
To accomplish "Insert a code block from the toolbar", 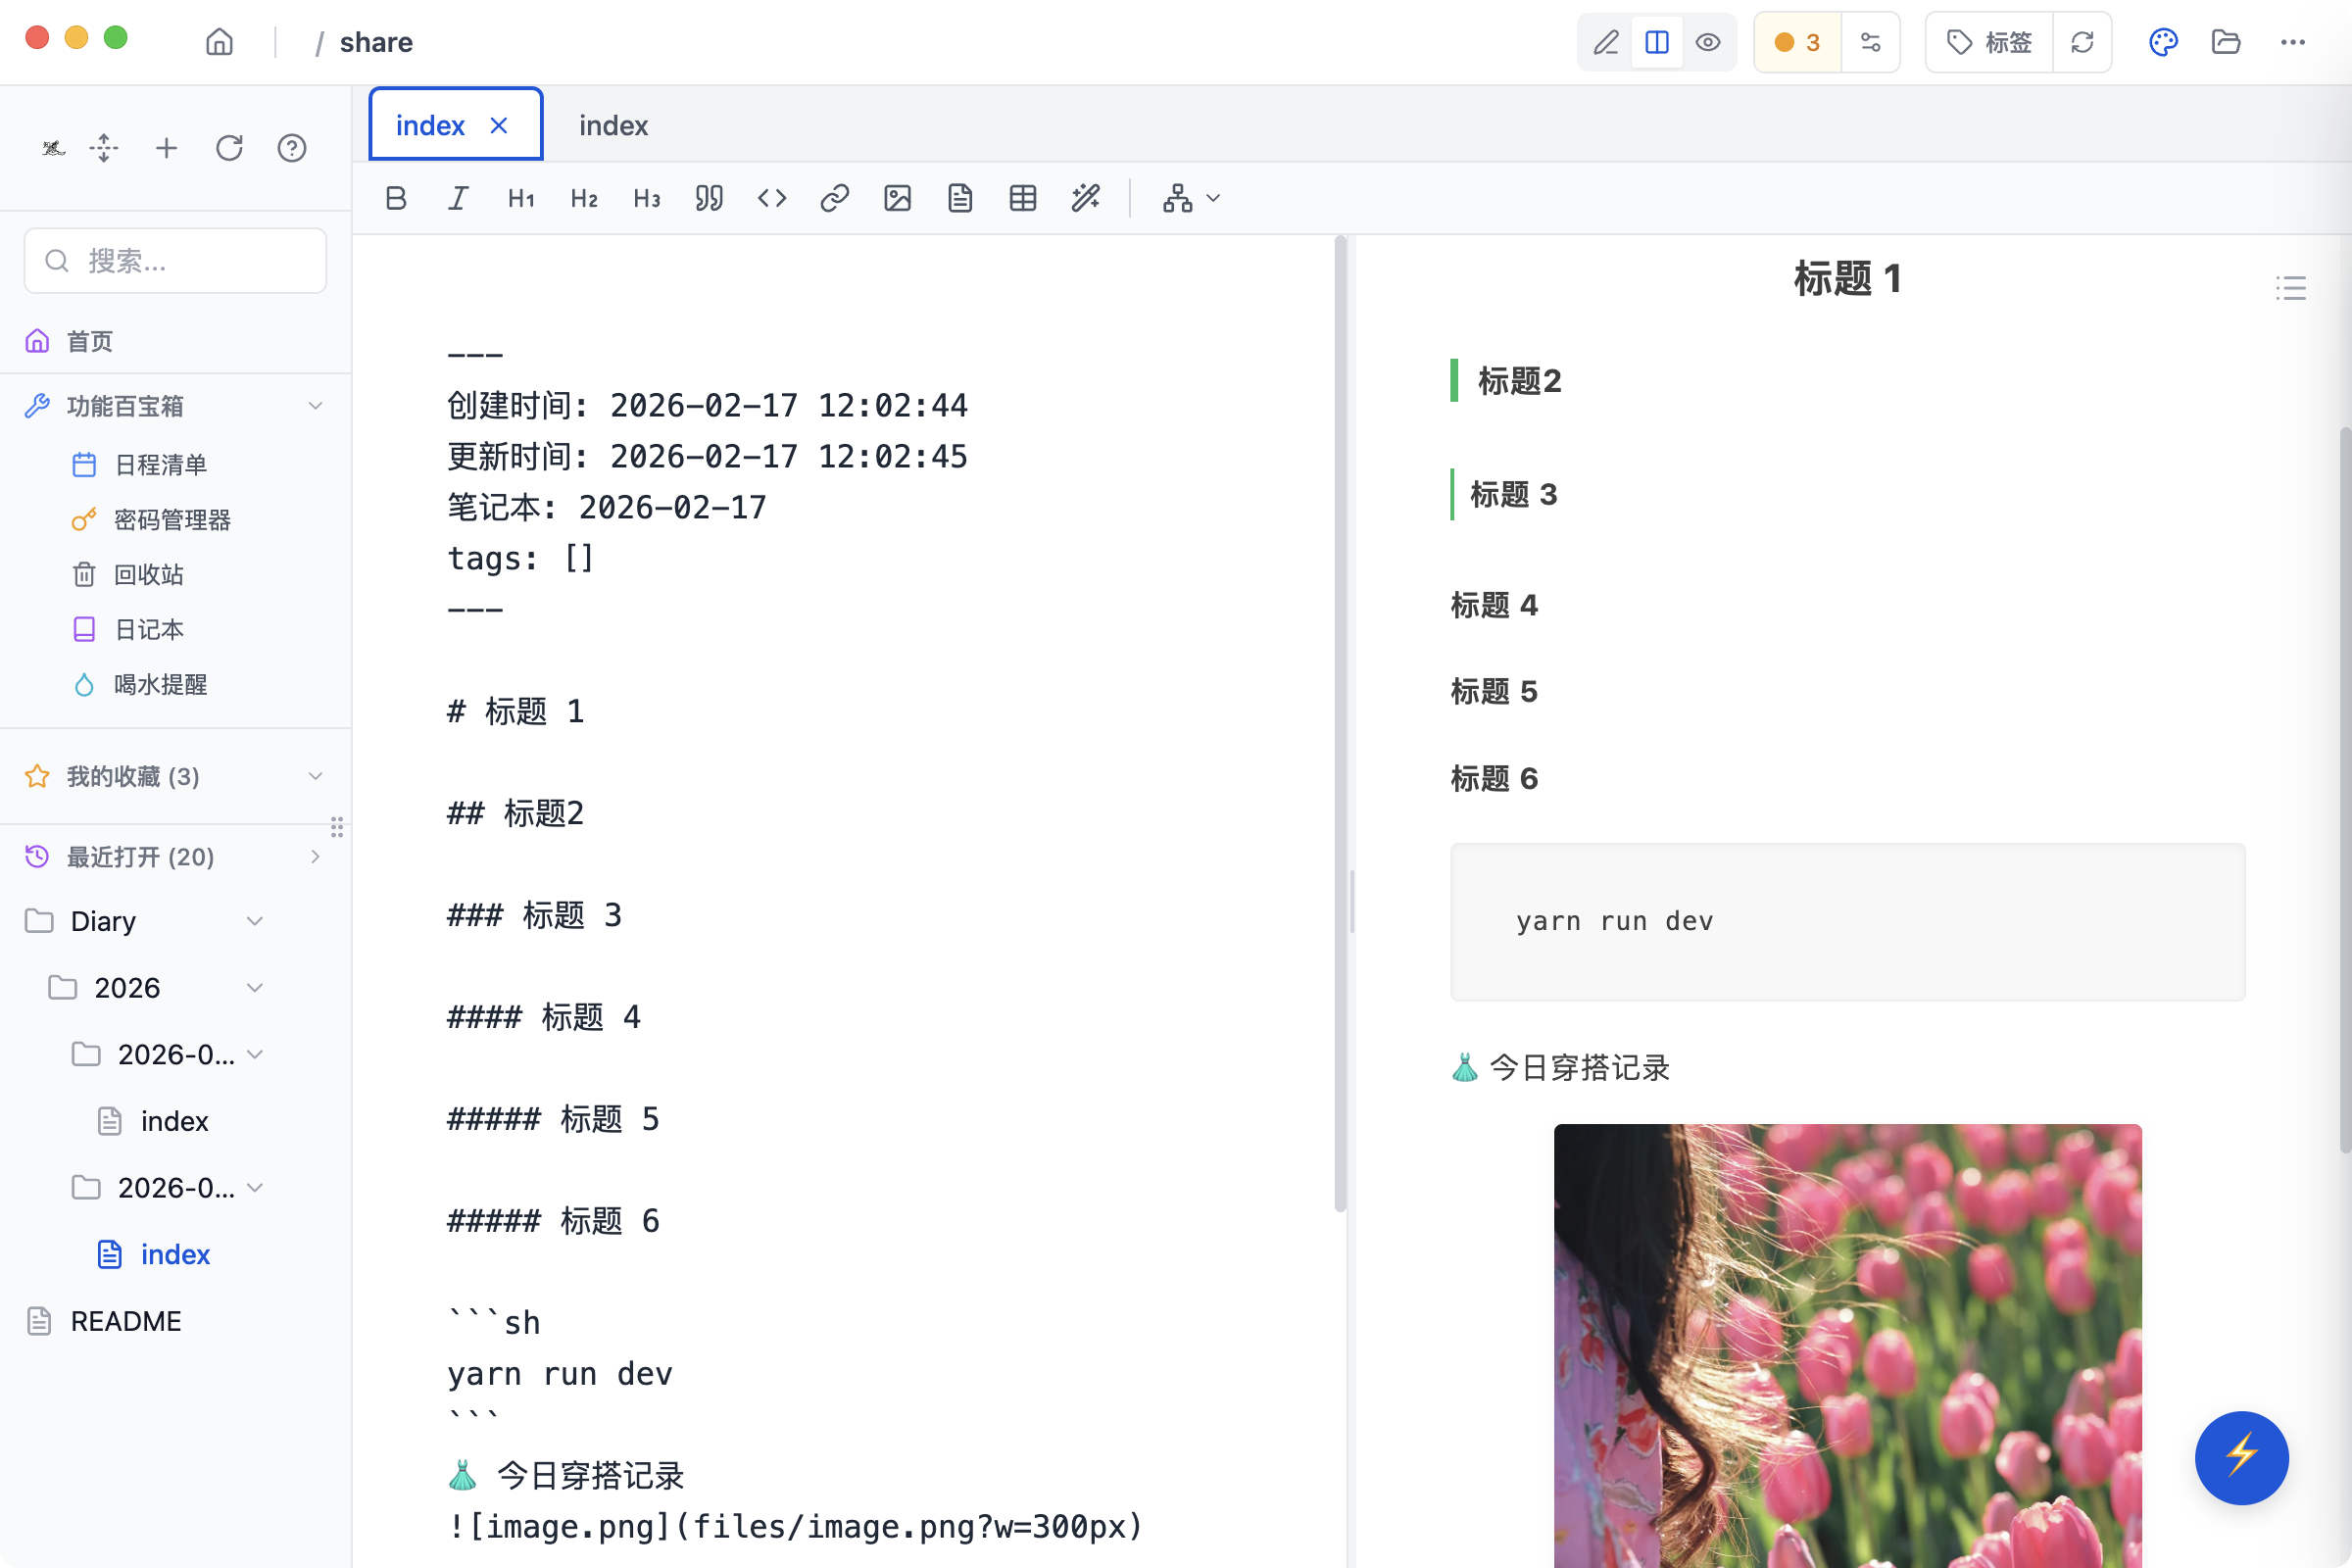I will tap(771, 197).
